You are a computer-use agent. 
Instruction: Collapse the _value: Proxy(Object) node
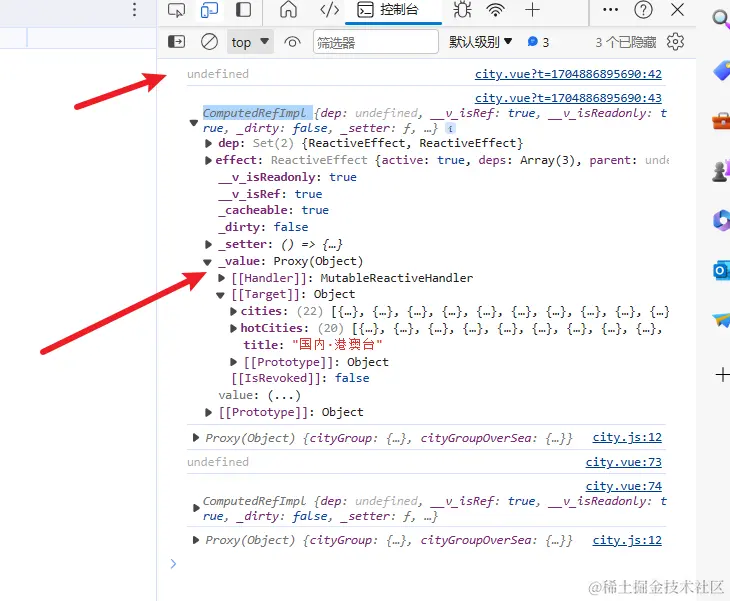(x=208, y=262)
